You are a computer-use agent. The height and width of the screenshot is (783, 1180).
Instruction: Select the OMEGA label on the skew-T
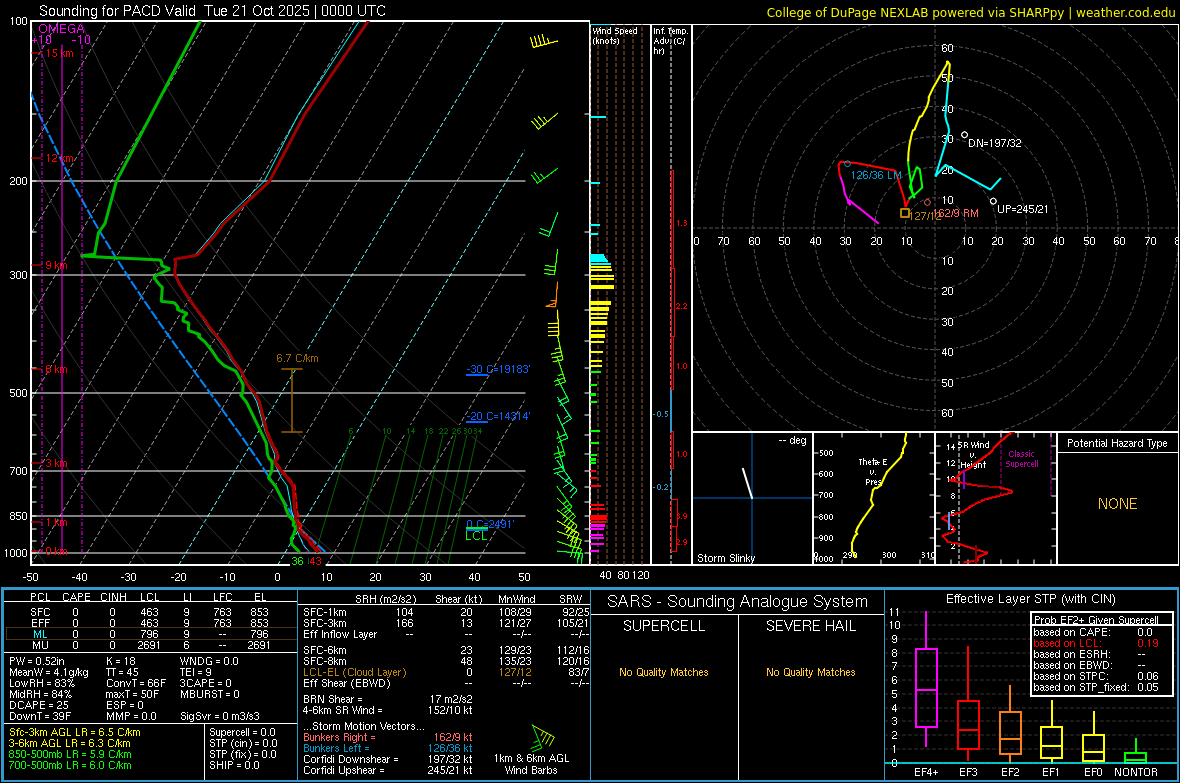point(61,29)
